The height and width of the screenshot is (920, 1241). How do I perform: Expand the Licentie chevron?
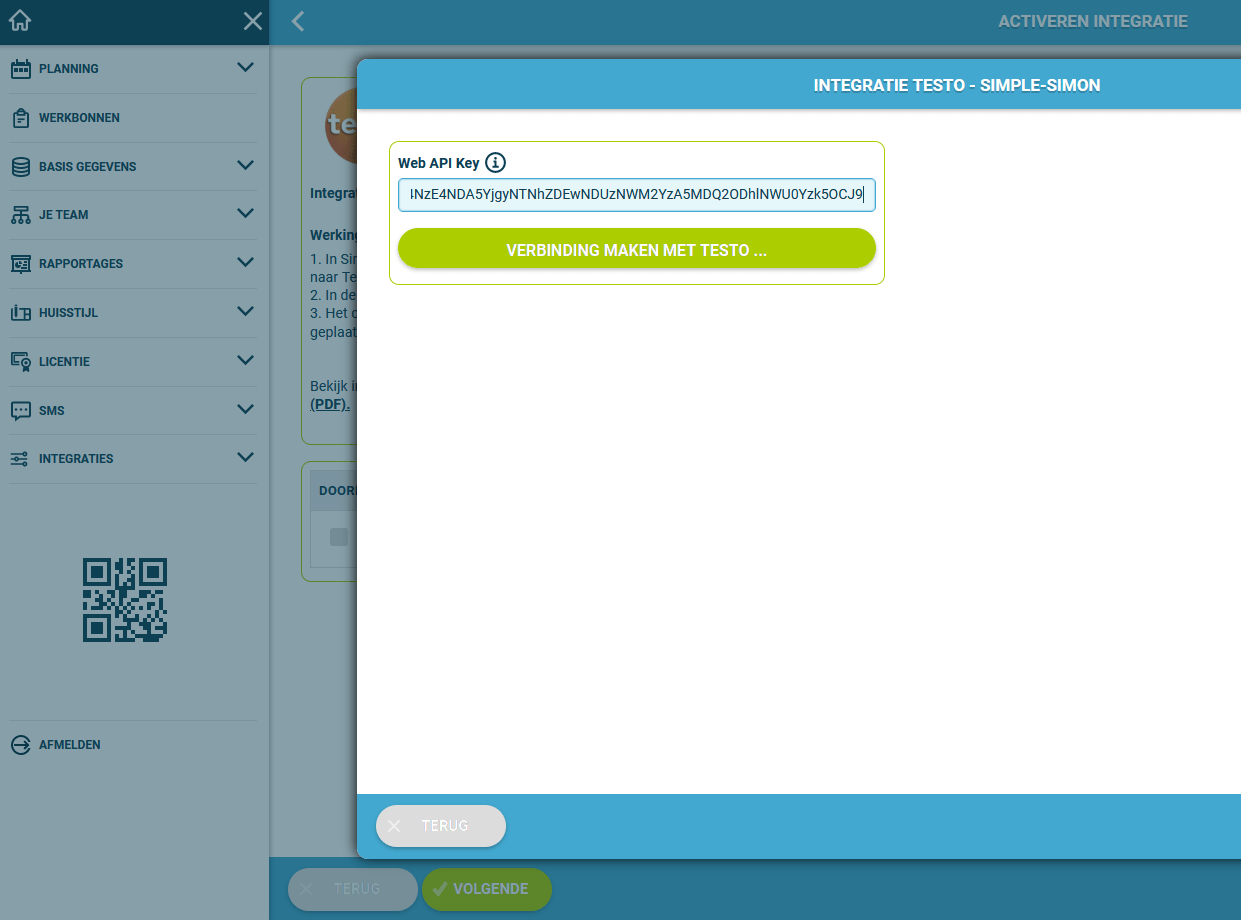245,360
